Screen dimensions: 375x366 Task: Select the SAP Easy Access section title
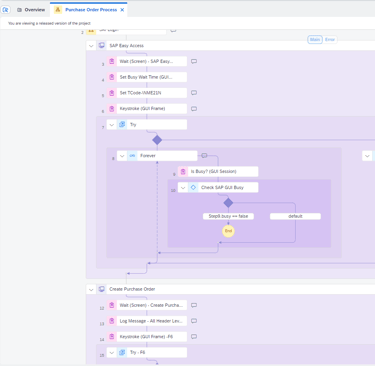126,45
